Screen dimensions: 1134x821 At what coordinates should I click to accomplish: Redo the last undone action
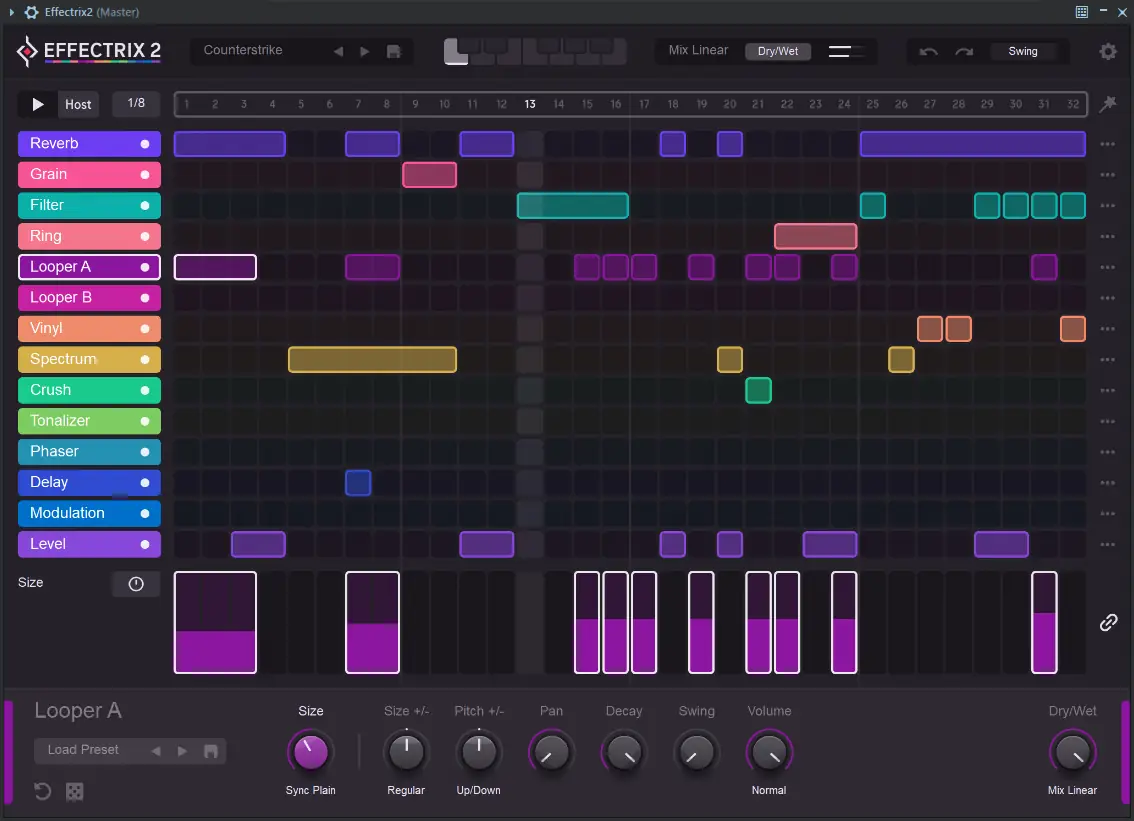point(964,51)
